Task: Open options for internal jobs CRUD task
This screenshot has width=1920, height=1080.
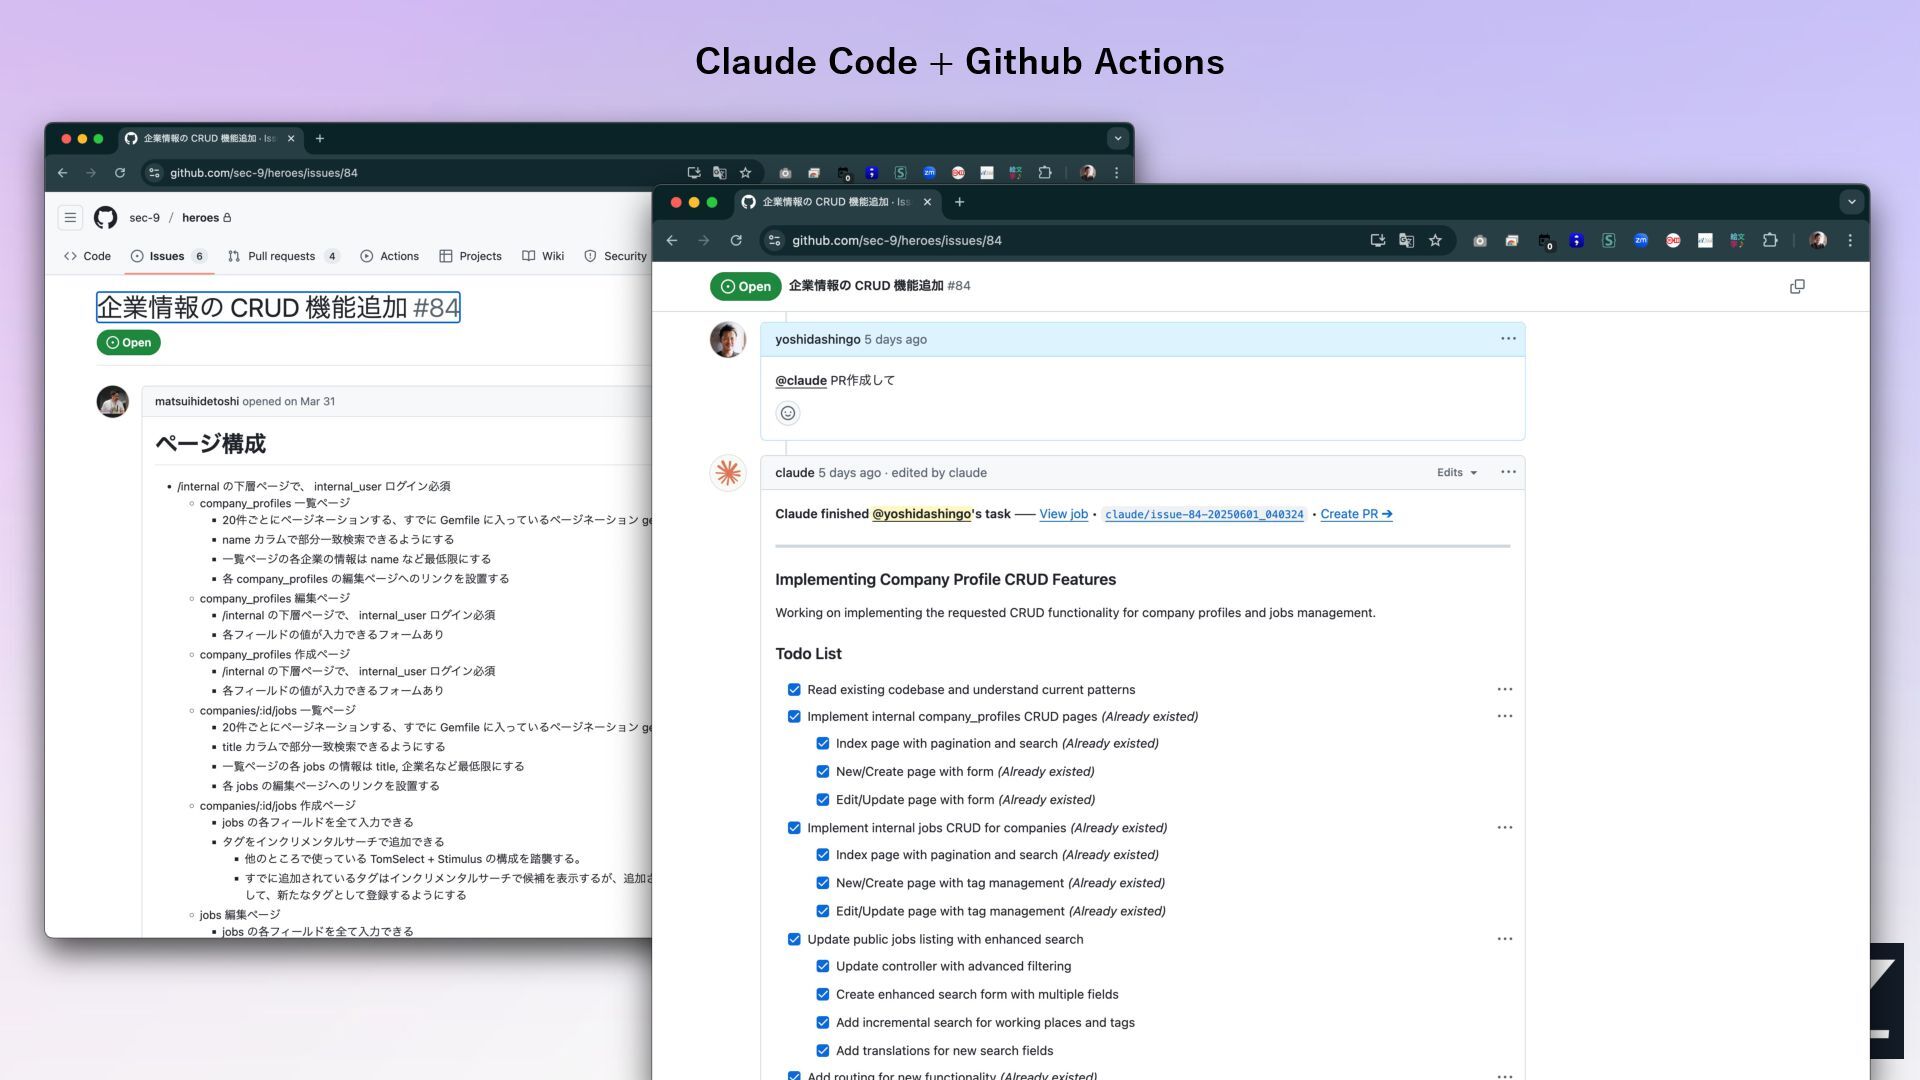Action: pyautogui.click(x=1504, y=828)
